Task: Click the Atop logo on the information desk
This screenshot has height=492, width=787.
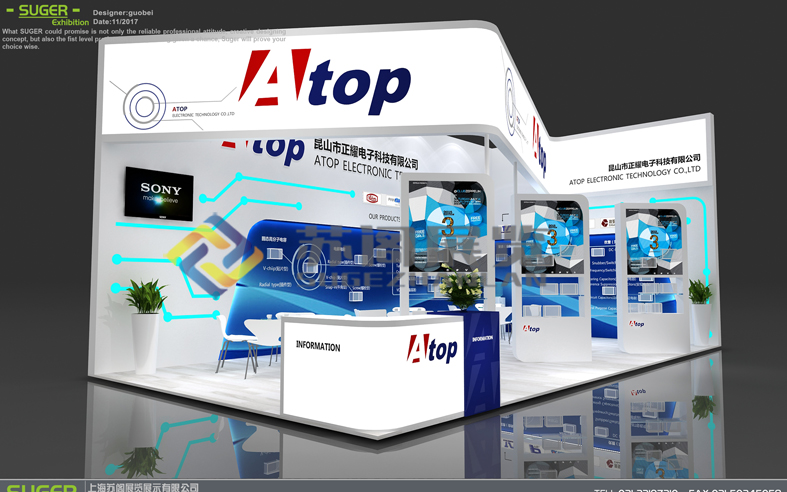Action: click(432, 348)
